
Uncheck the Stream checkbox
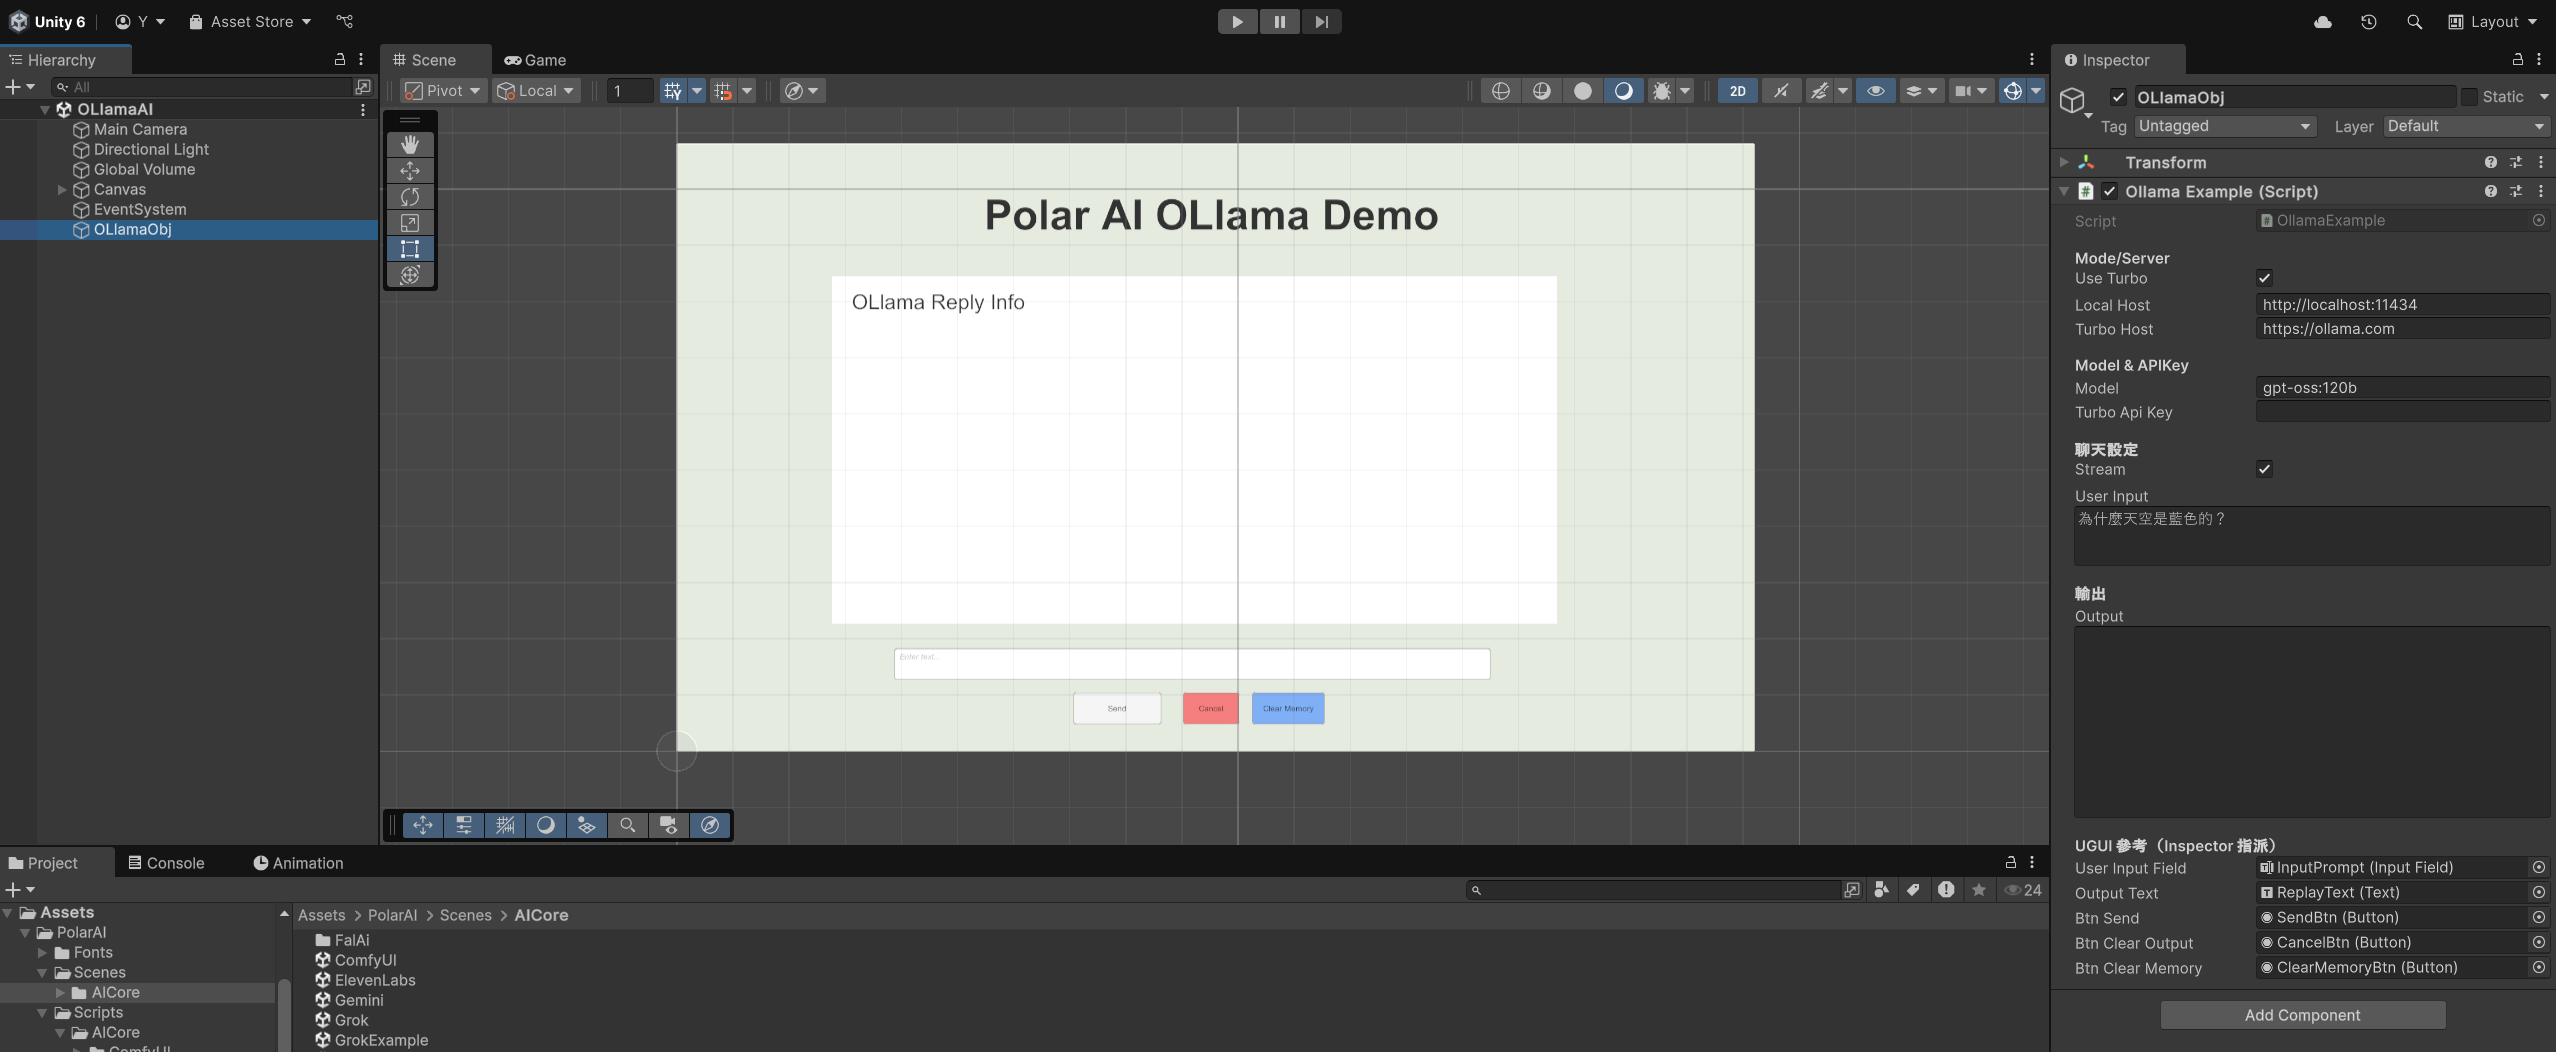tap(2265, 469)
